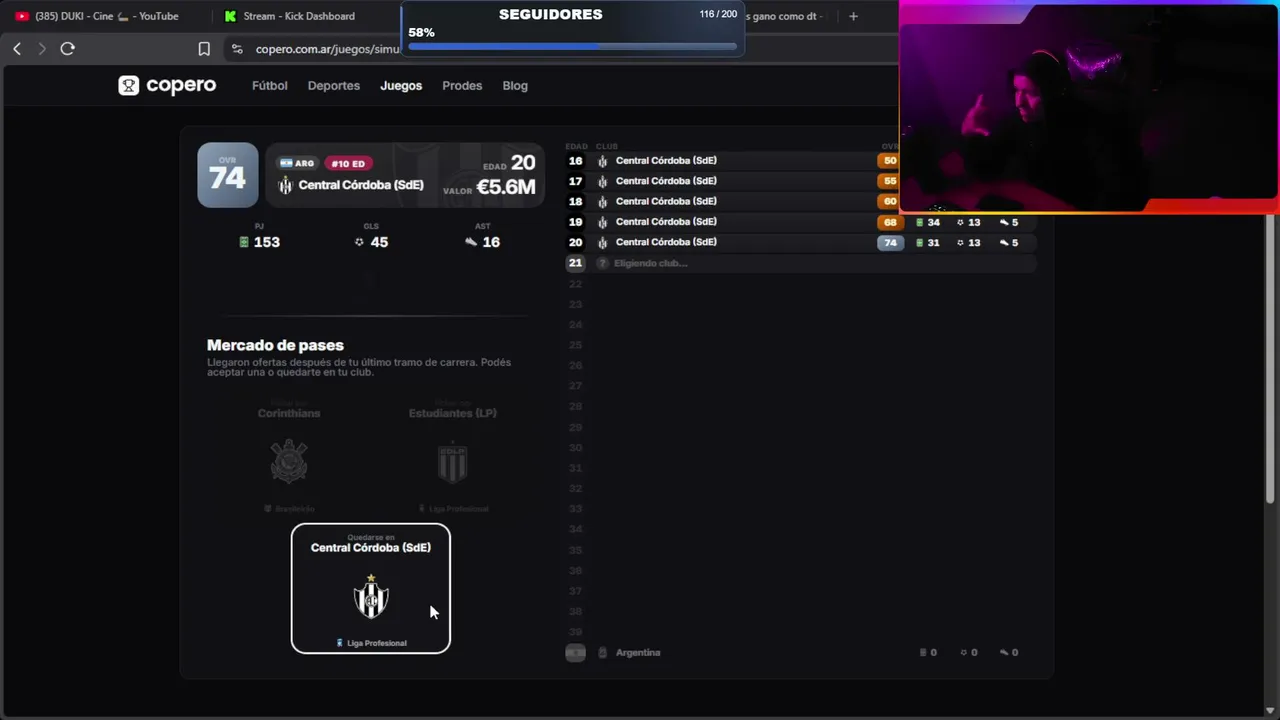The width and height of the screenshot is (1280, 720).
Task: Click the browser forward arrow
Action: click(x=42, y=49)
